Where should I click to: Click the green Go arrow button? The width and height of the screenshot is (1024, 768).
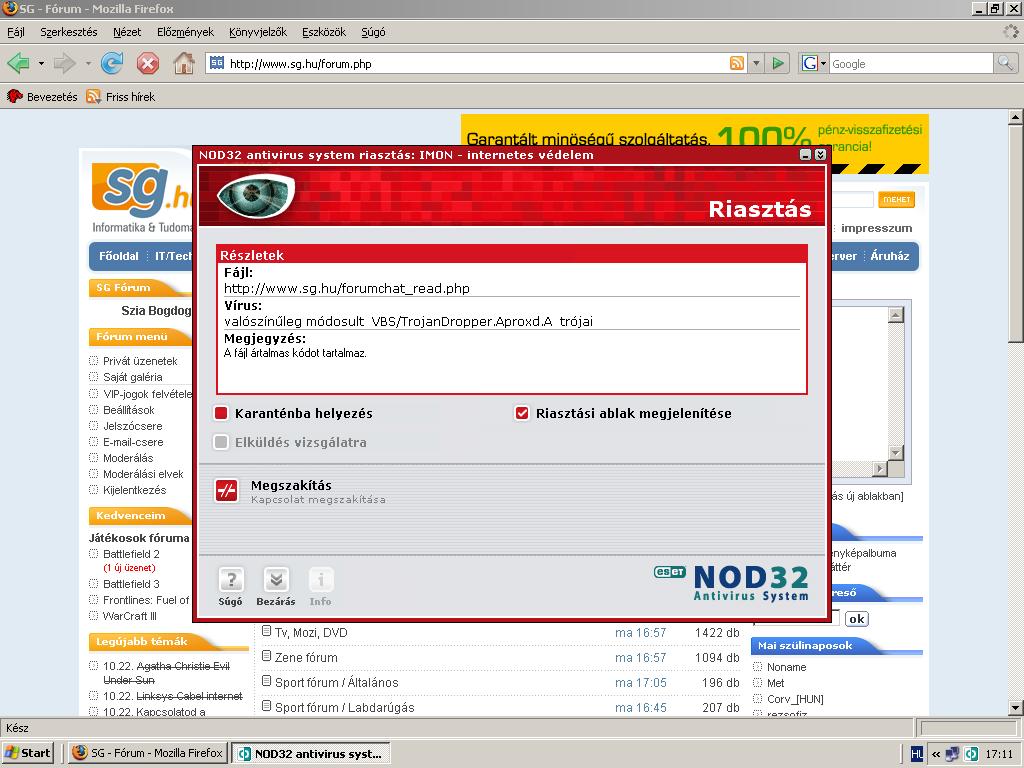[779, 64]
